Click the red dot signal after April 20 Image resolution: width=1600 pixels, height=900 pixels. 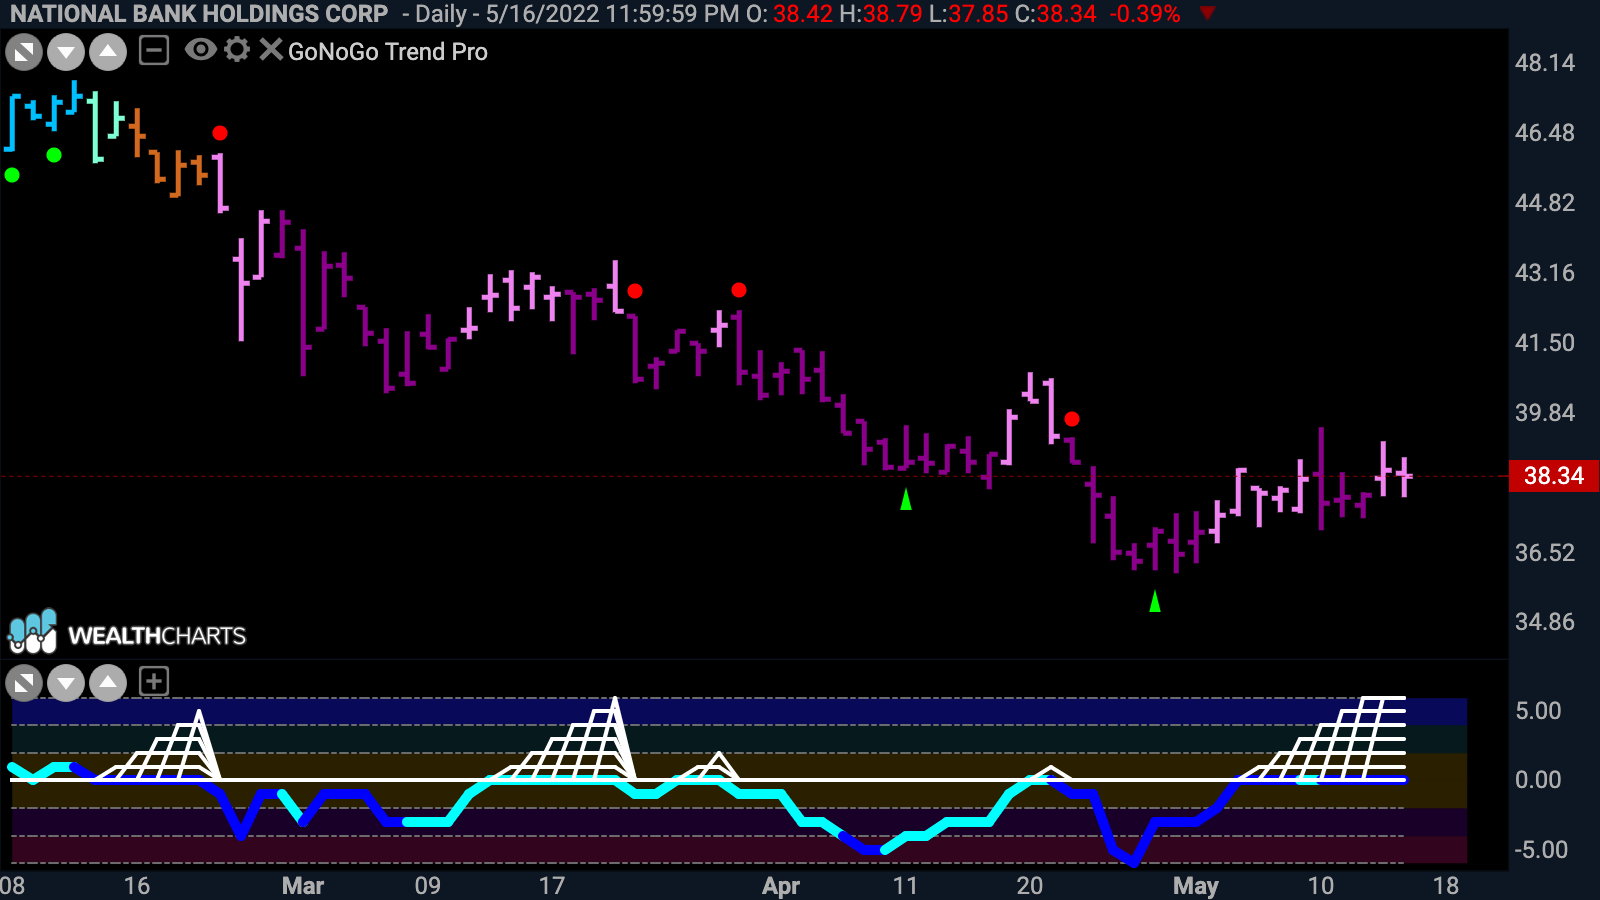point(1072,419)
